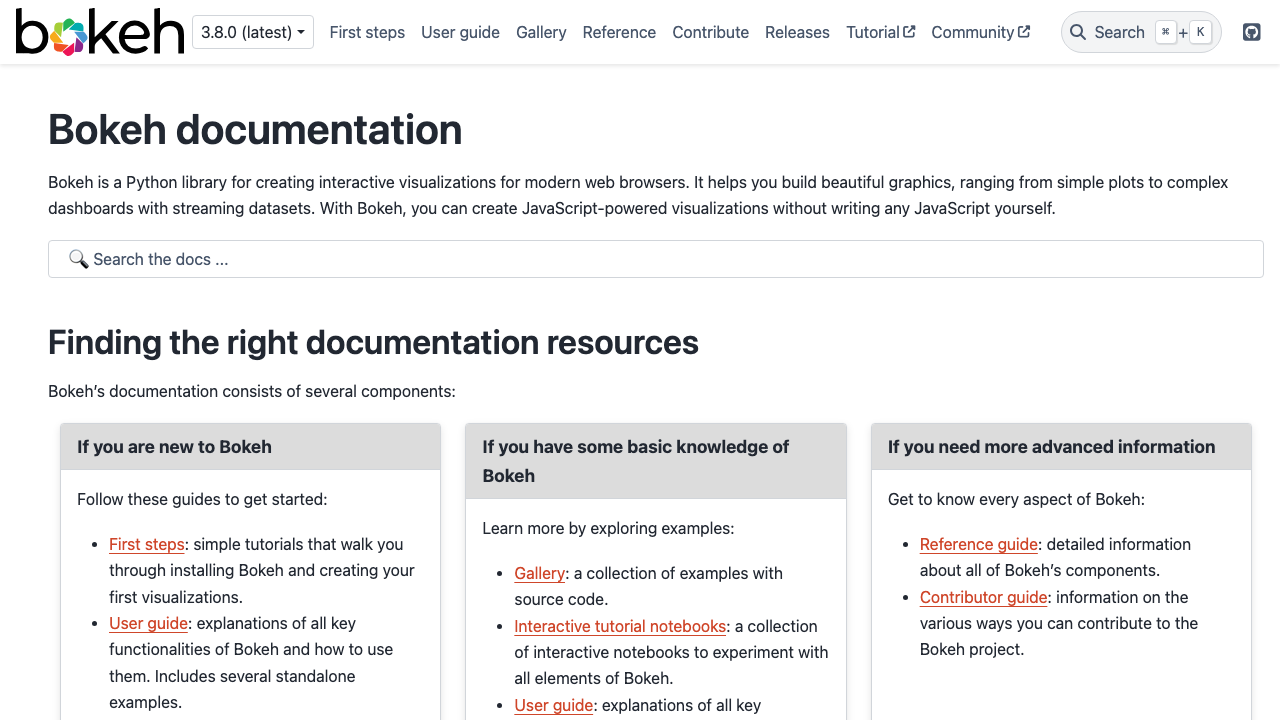Navigate to Releases in the navbar

[797, 32]
